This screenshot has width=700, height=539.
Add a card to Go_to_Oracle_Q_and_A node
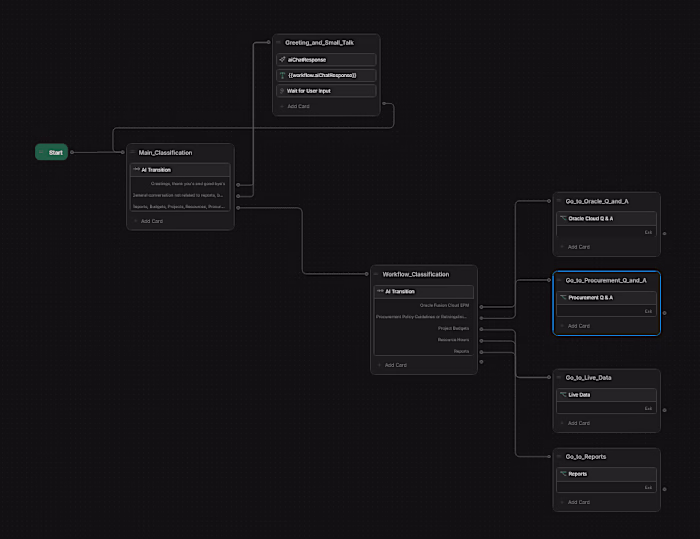[x=575, y=247]
